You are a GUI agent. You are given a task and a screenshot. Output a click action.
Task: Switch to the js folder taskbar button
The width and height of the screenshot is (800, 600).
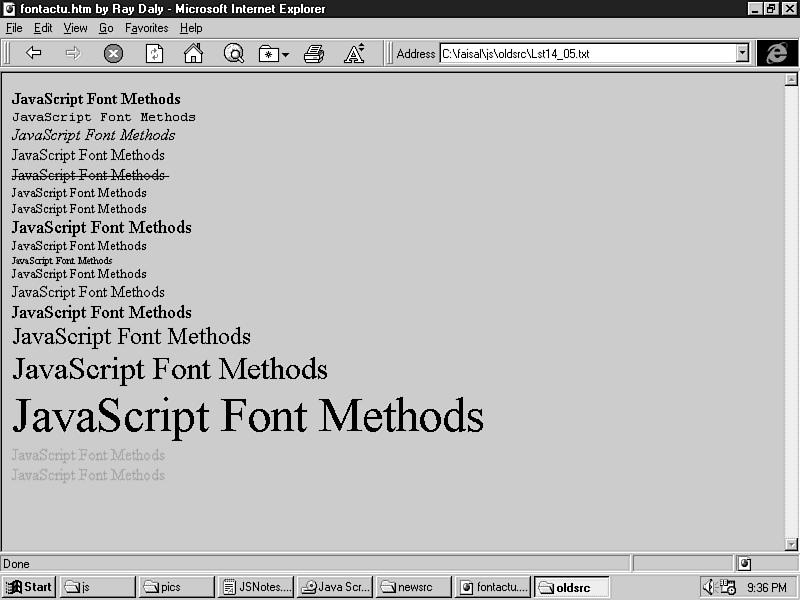click(x=98, y=587)
